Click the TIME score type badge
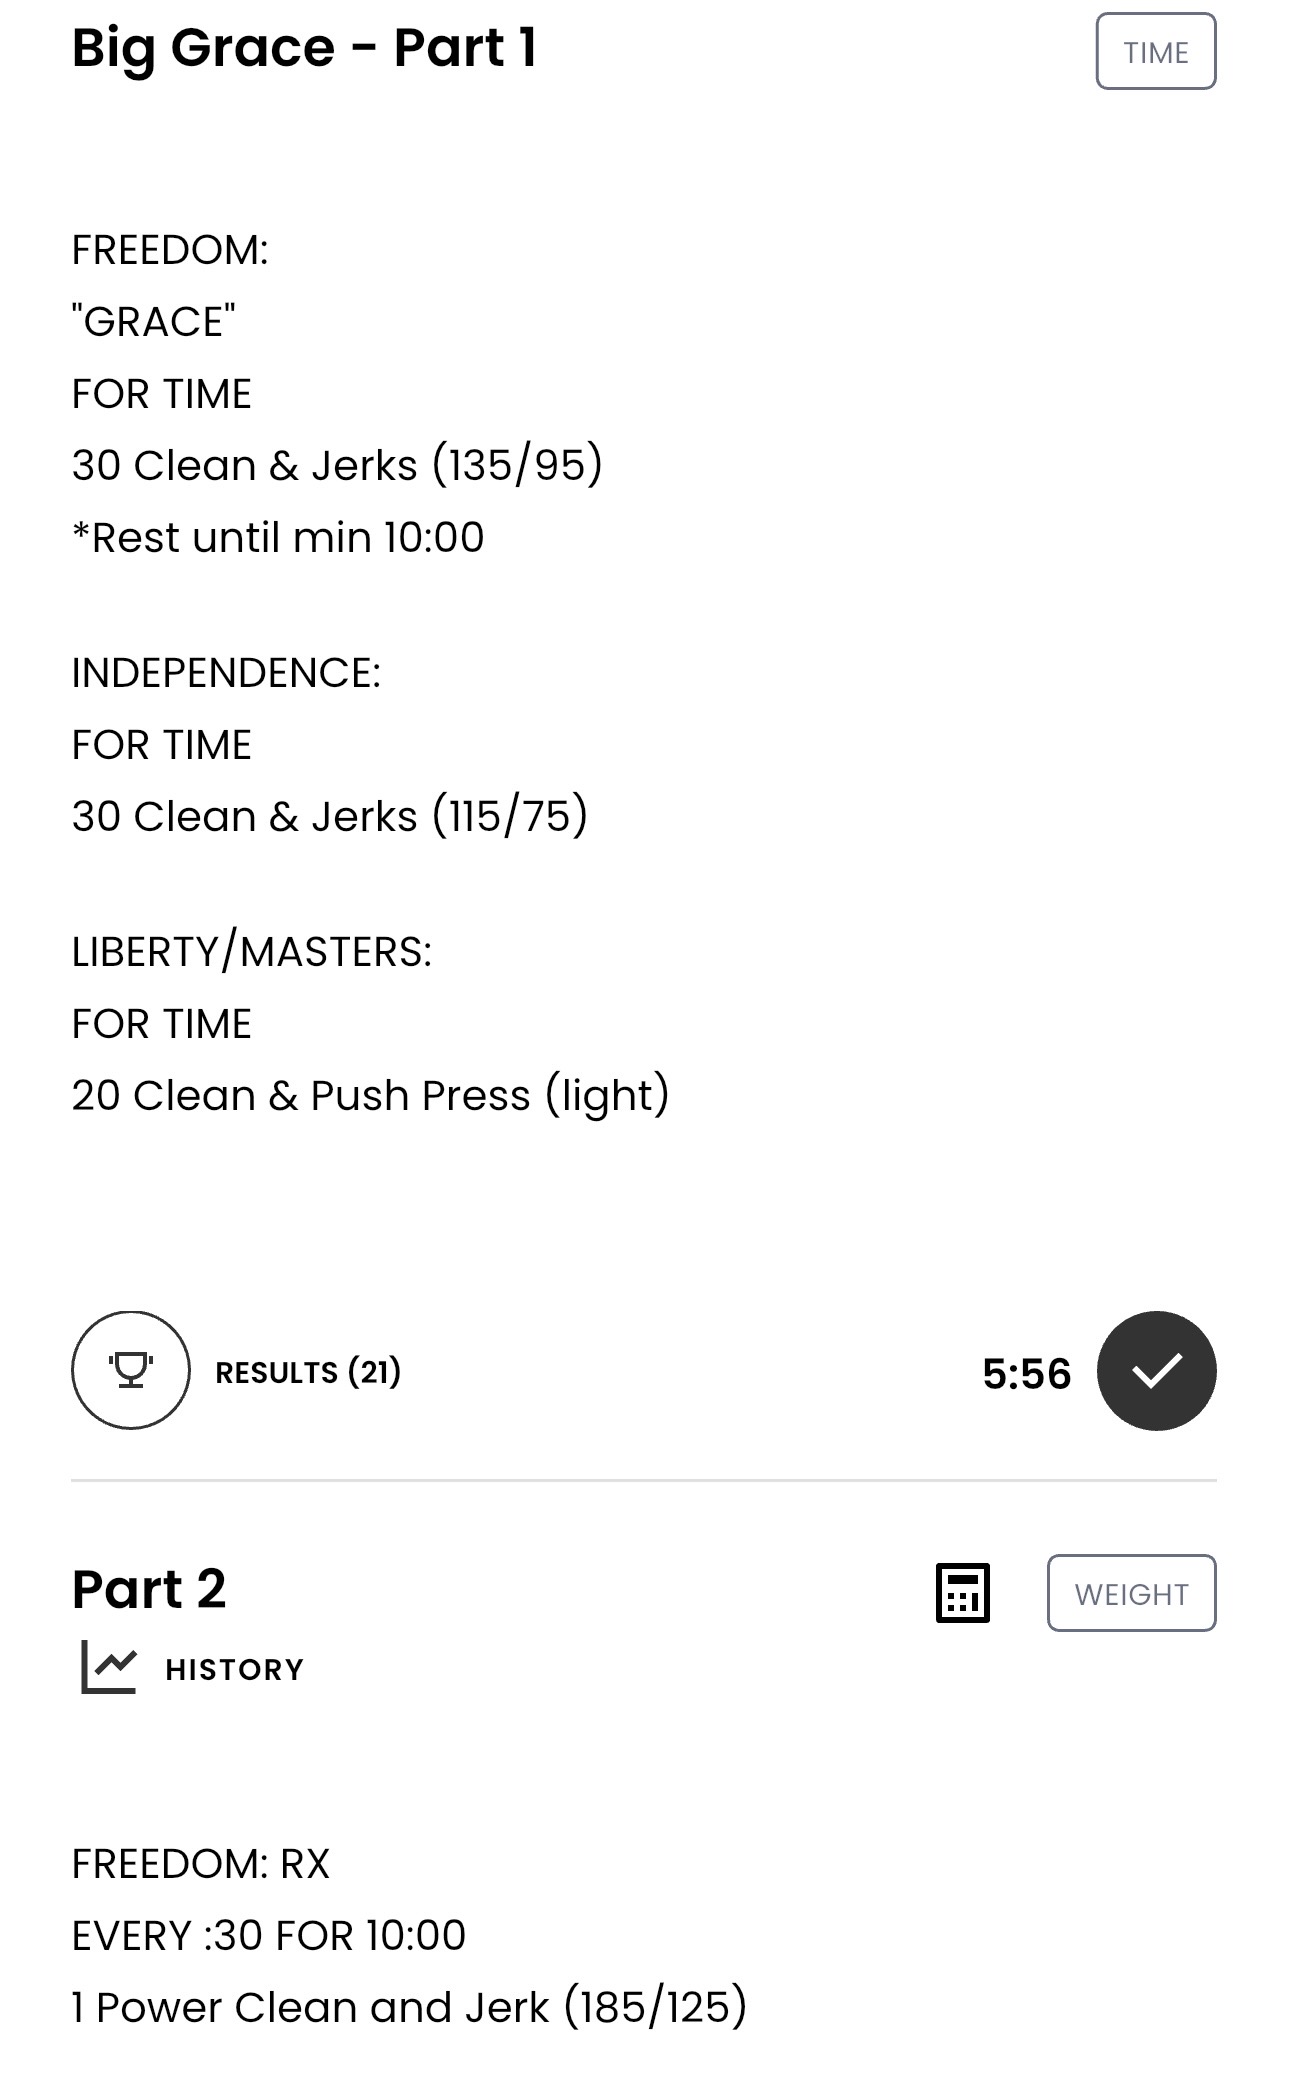 point(1156,52)
